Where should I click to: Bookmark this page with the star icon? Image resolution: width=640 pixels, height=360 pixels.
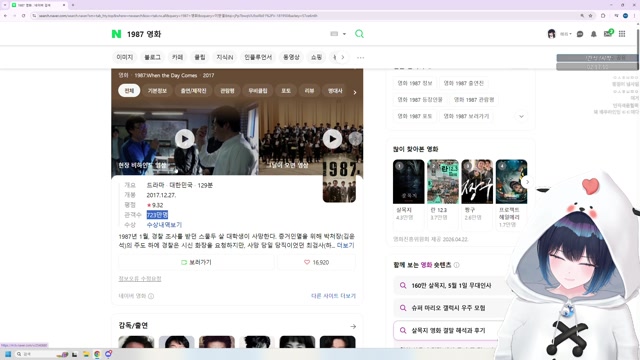pyautogui.click(x=590, y=16)
